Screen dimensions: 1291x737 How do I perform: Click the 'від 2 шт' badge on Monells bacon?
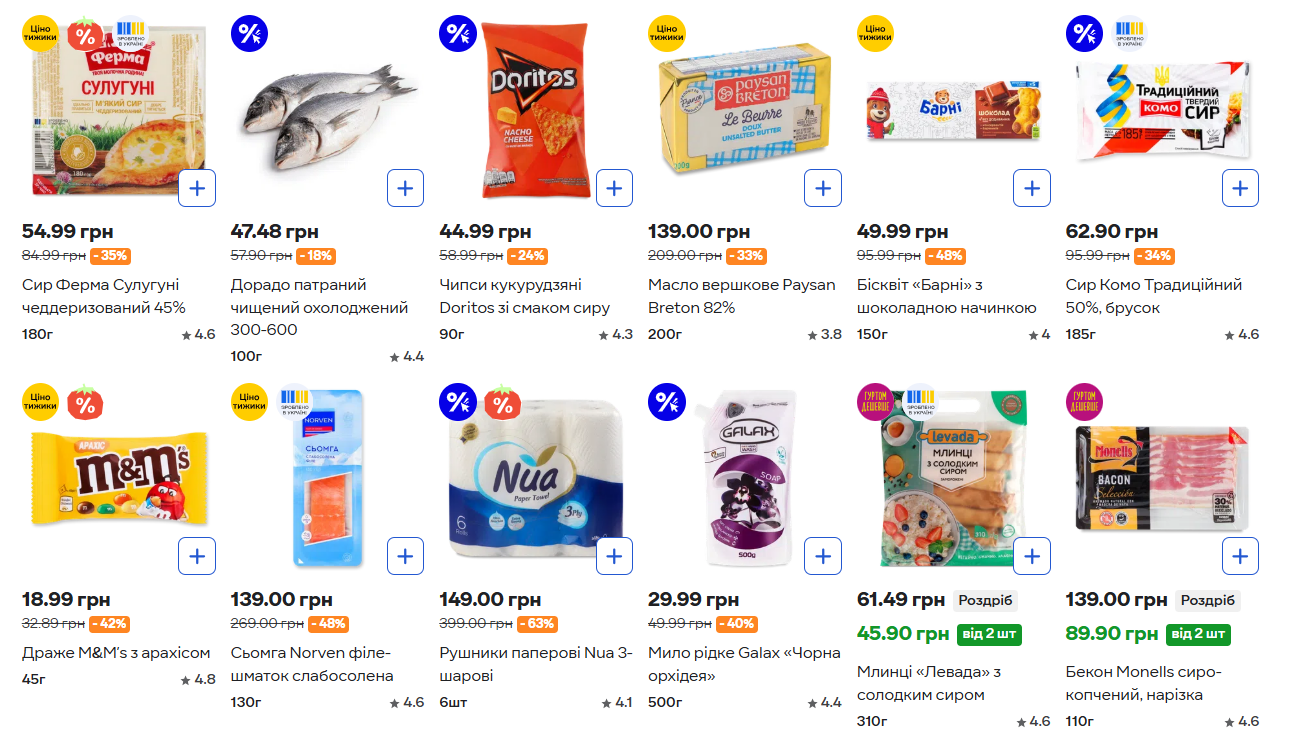point(1198,634)
